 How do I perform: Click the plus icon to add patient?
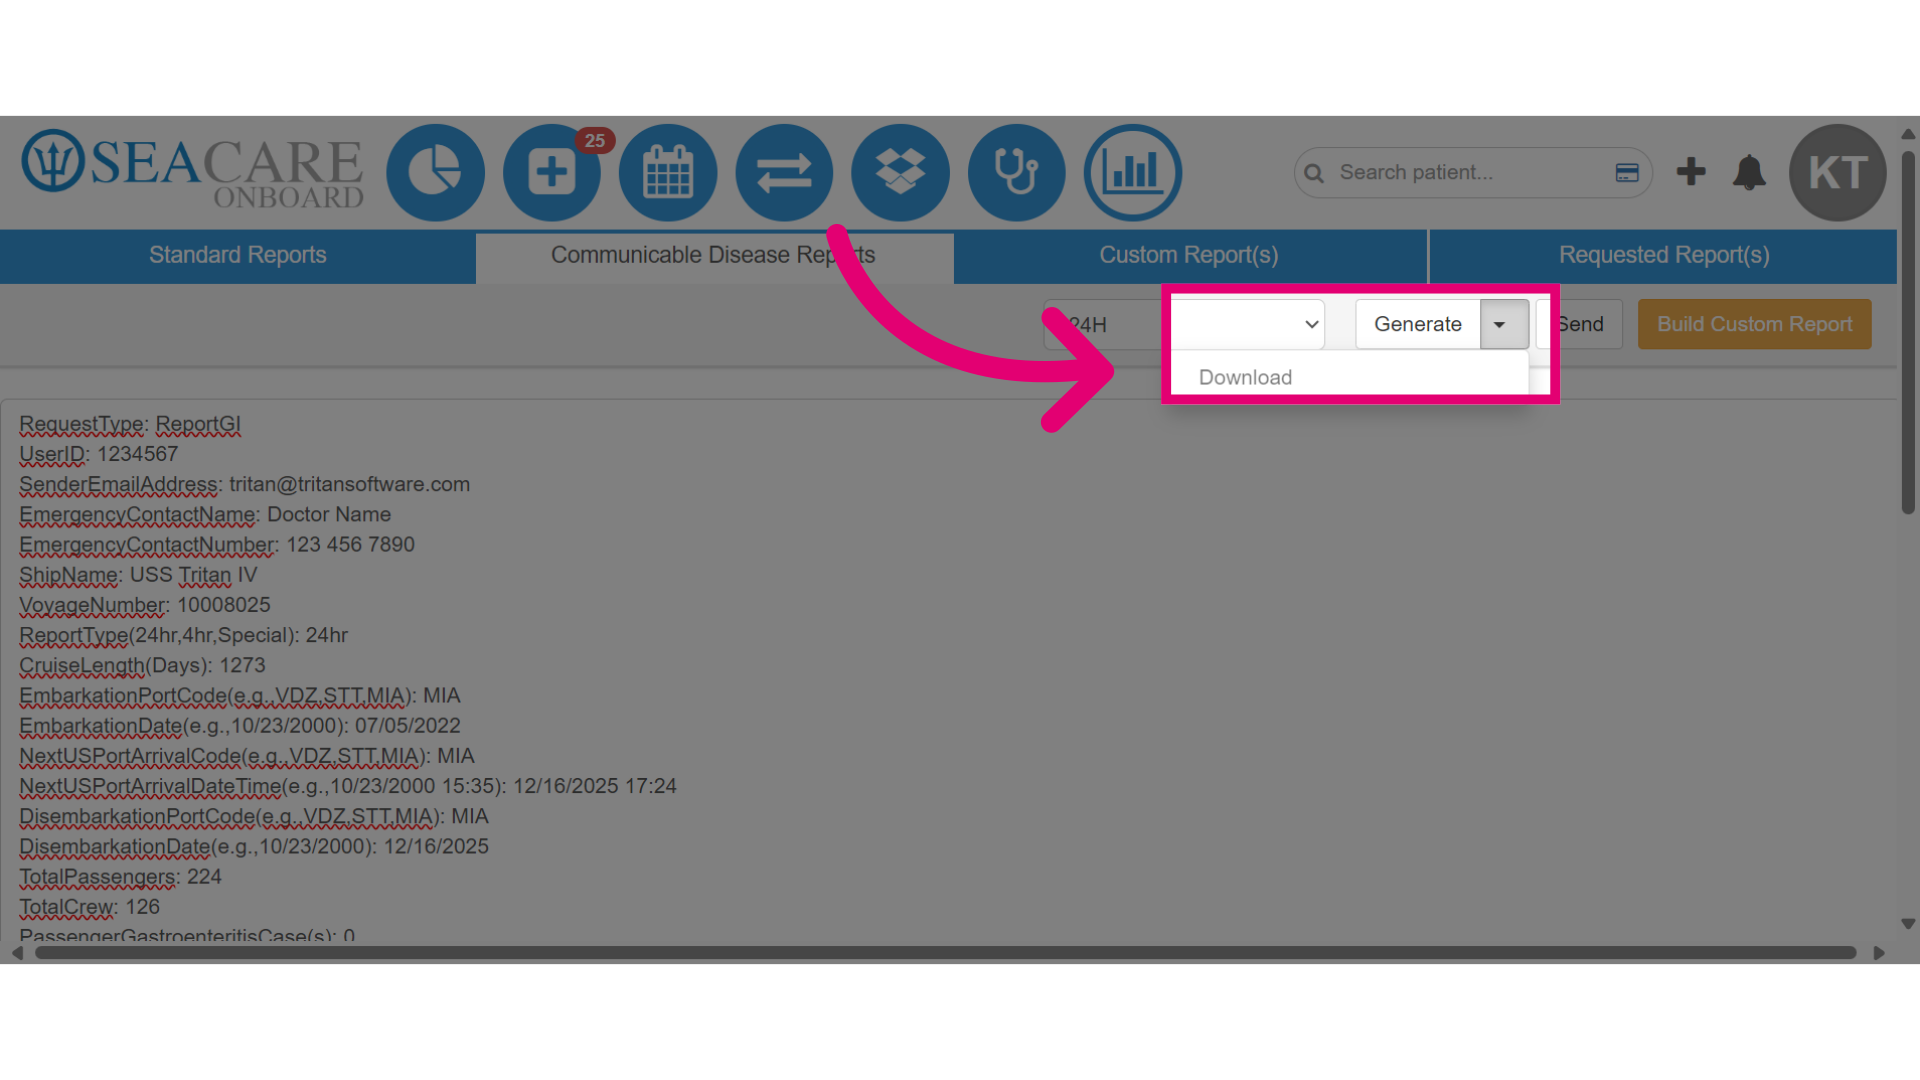click(x=1691, y=171)
